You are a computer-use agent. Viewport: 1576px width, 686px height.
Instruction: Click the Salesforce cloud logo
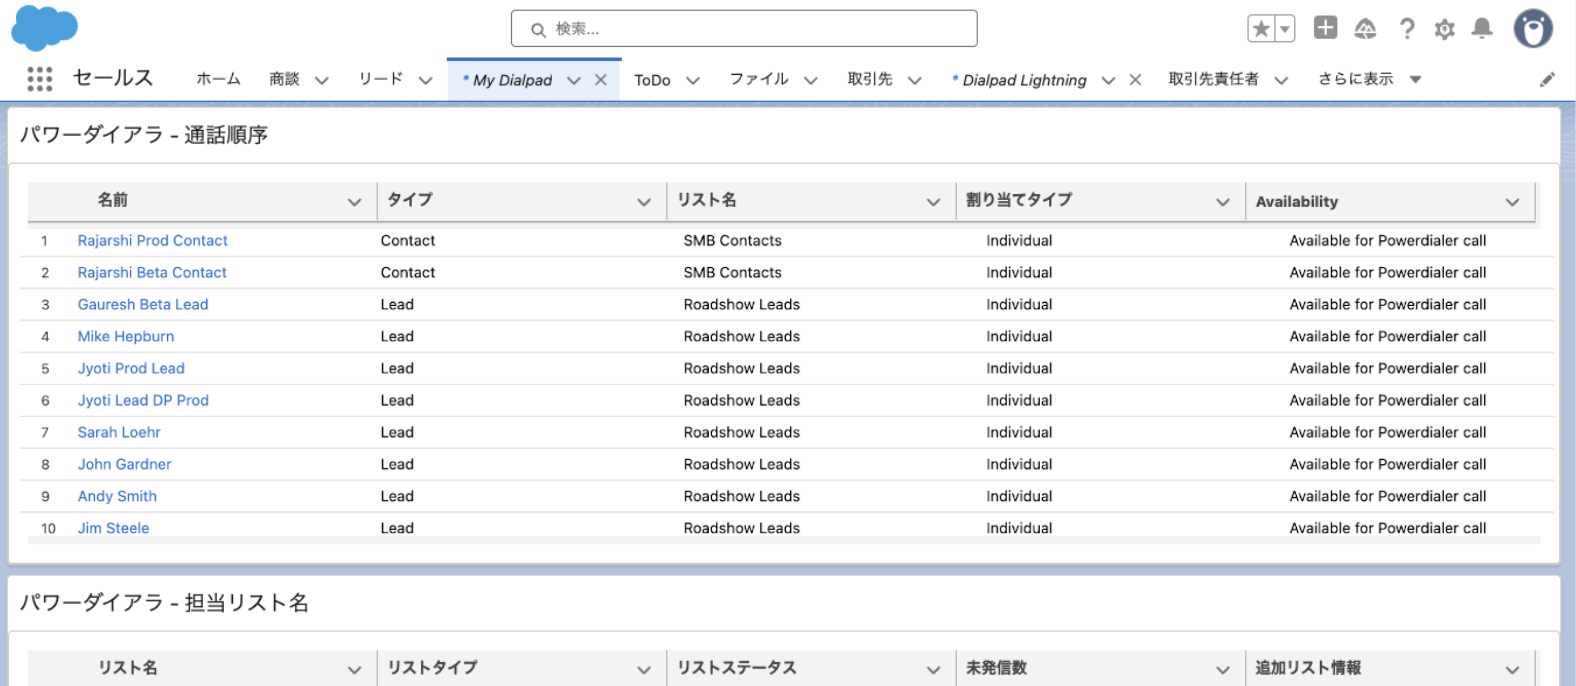(44, 27)
